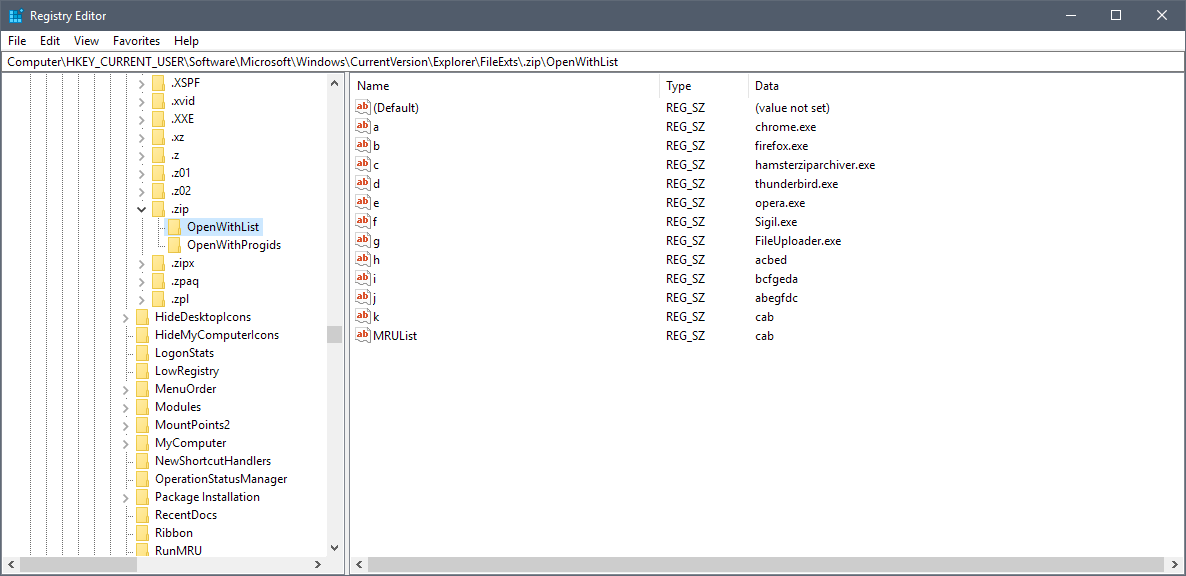Click the 'abegfdc' data cell

pos(776,298)
